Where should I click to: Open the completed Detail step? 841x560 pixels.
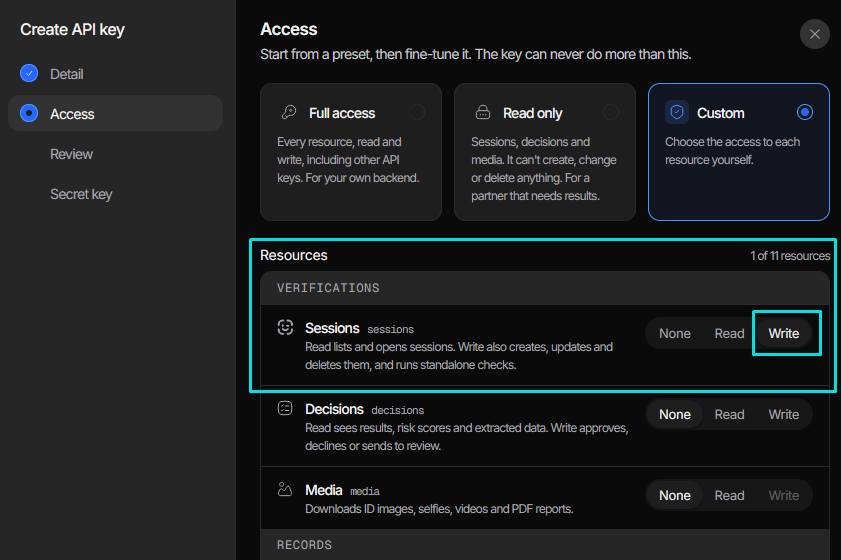click(x=115, y=73)
